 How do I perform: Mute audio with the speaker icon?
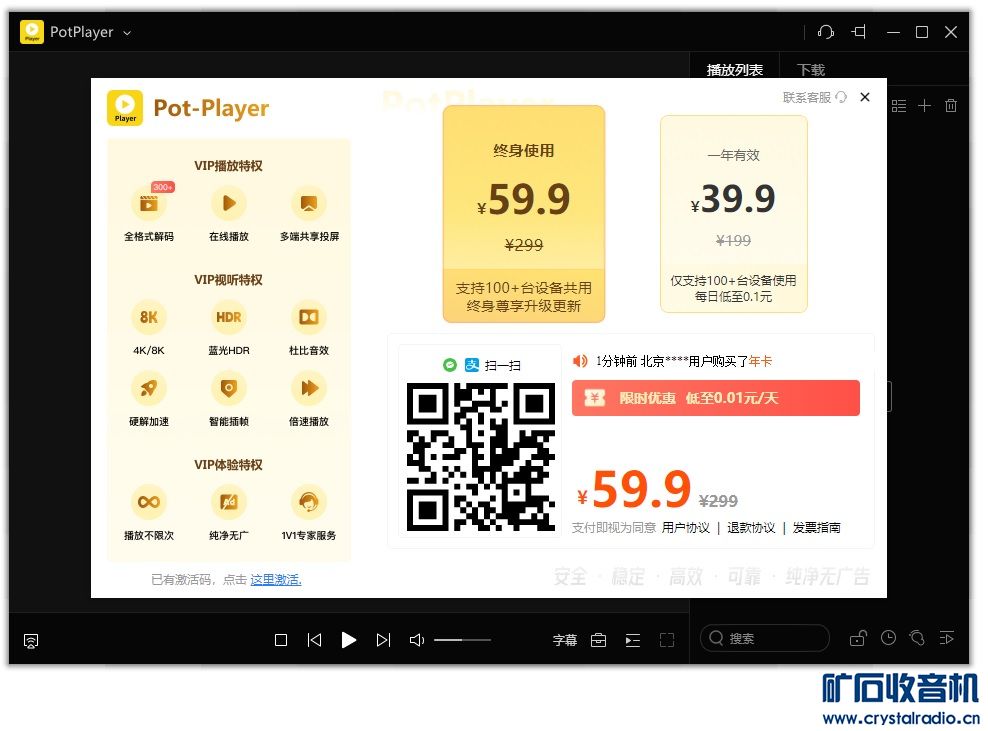(416, 640)
